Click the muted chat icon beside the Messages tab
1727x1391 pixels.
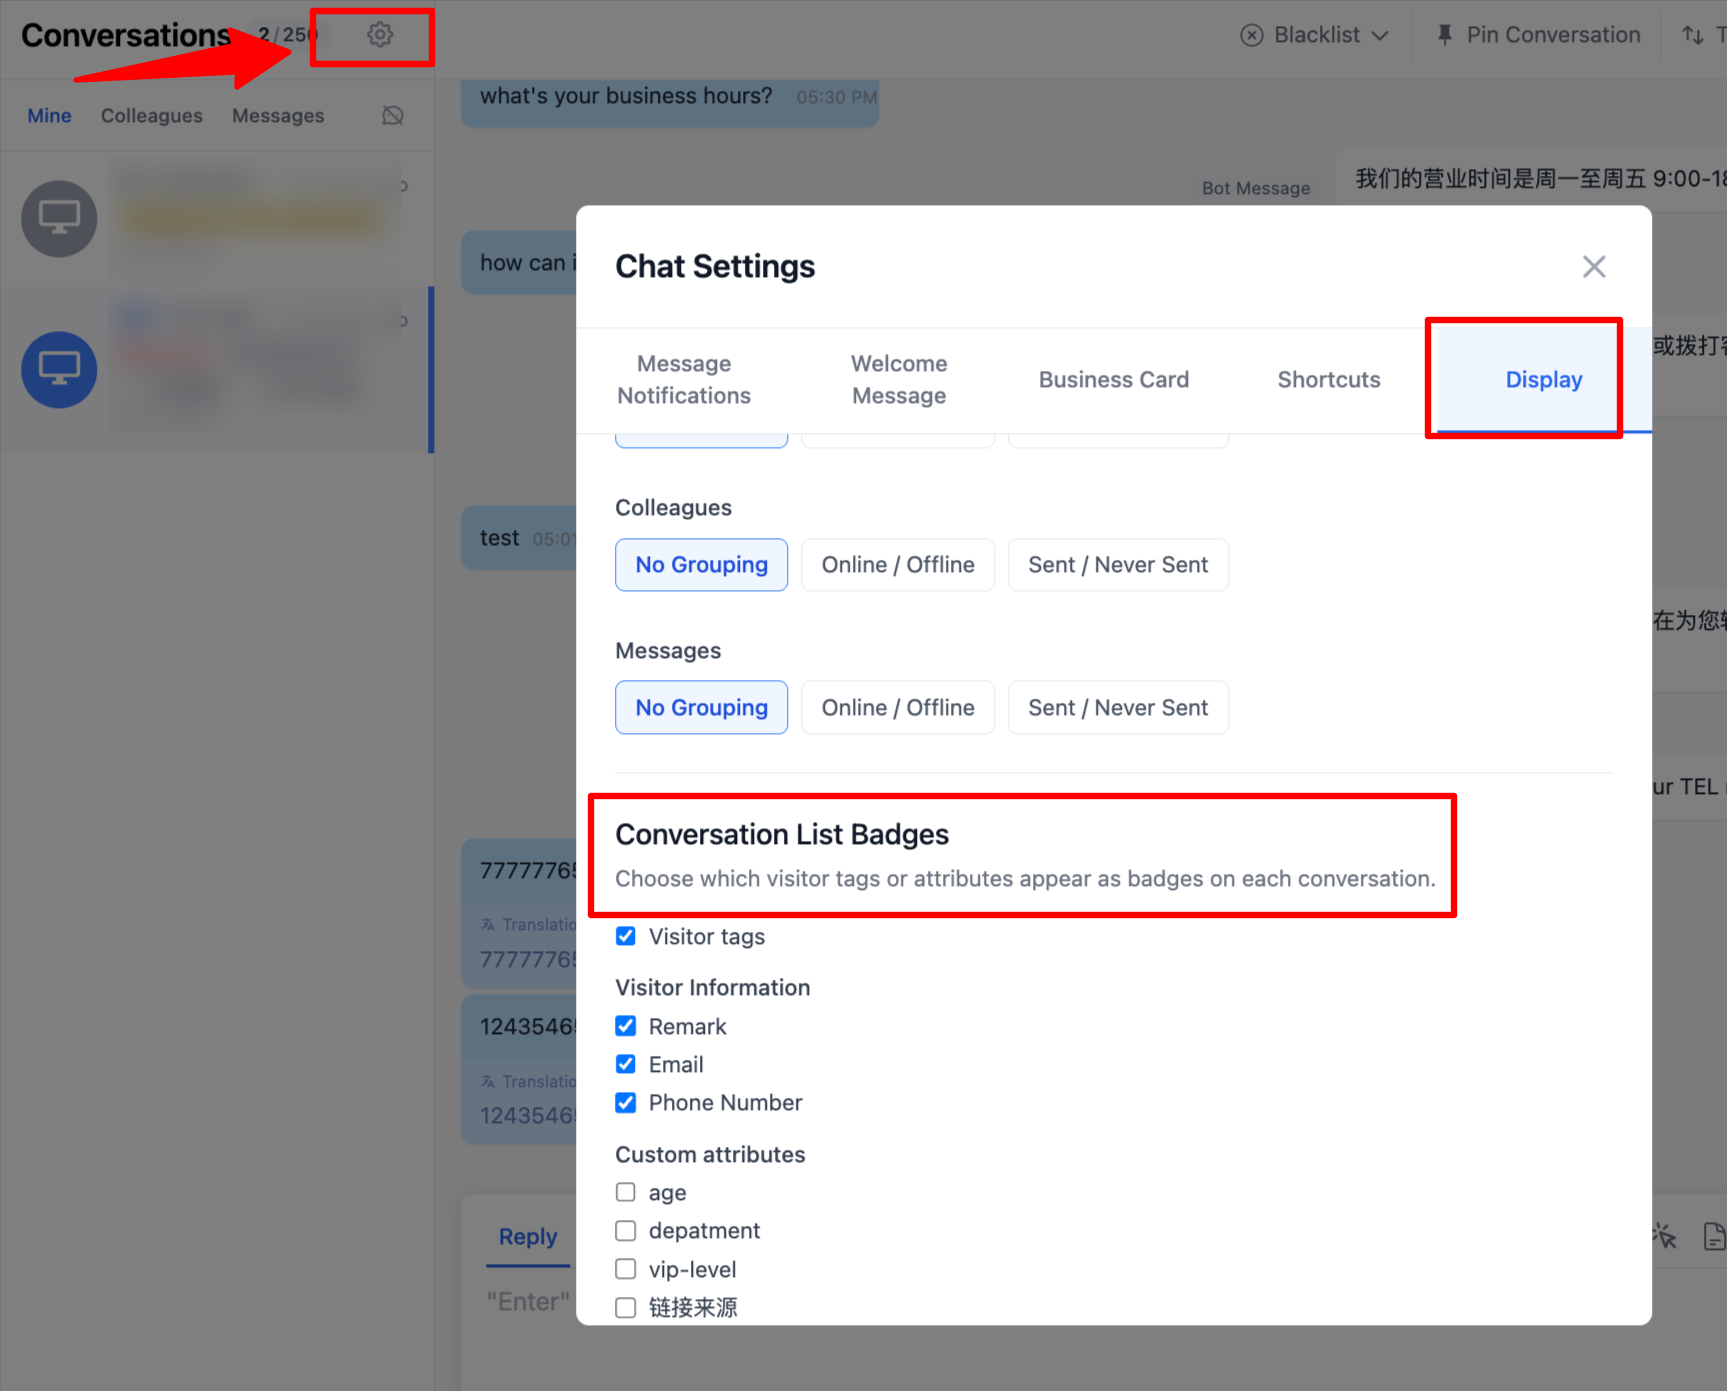[x=393, y=116]
